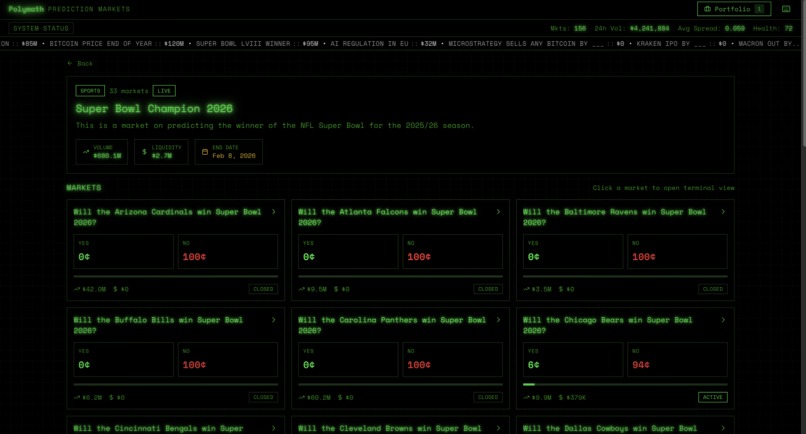Open the Buffalo Bills market chevron
Viewport: 806px width, 434px height.
point(273,320)
